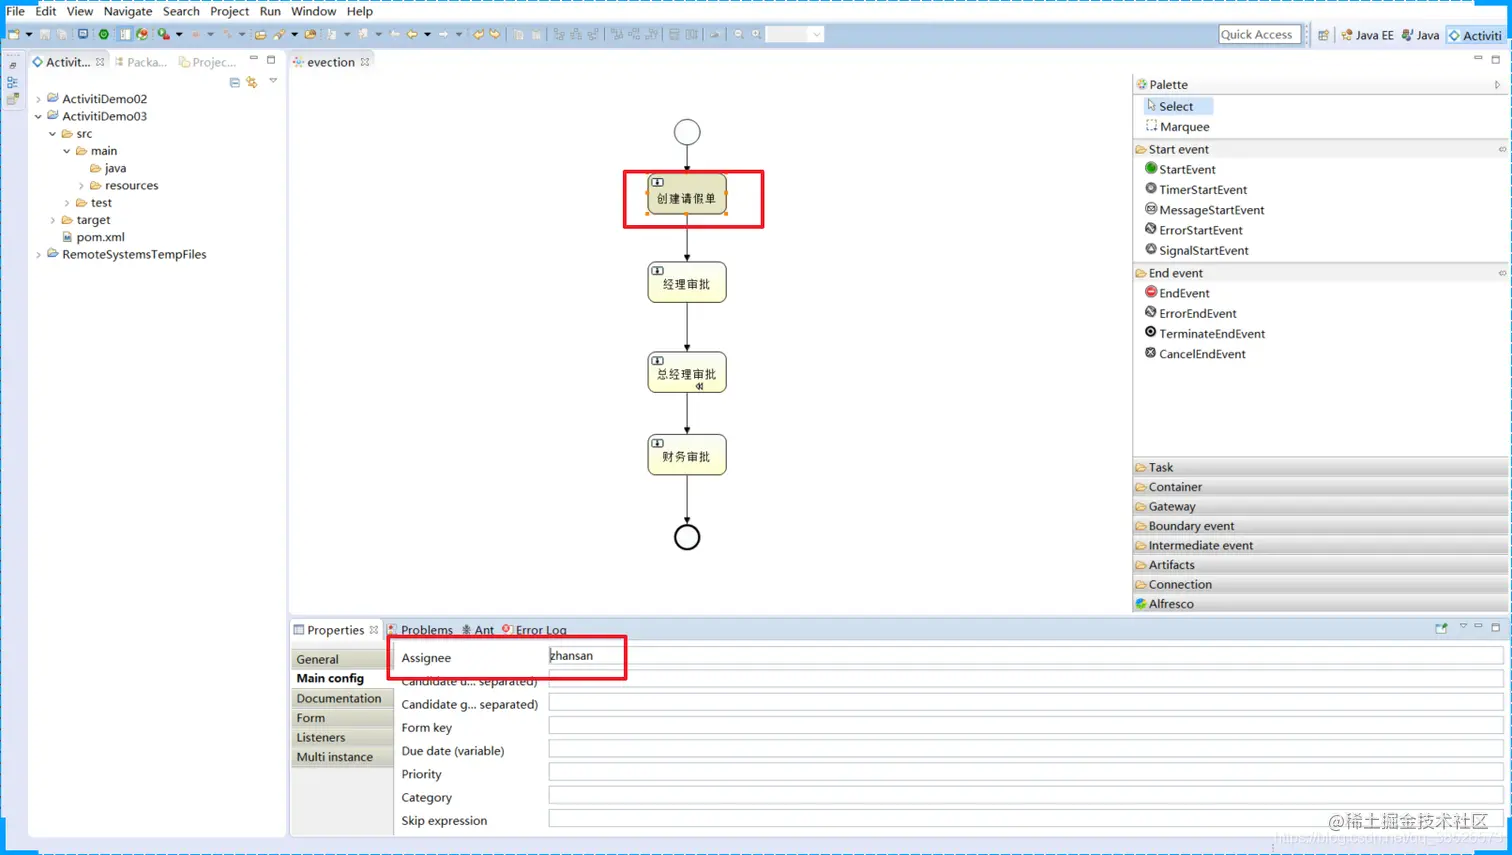Collapse the main folder
1512x855 pixels.
(x=67, y=151)
